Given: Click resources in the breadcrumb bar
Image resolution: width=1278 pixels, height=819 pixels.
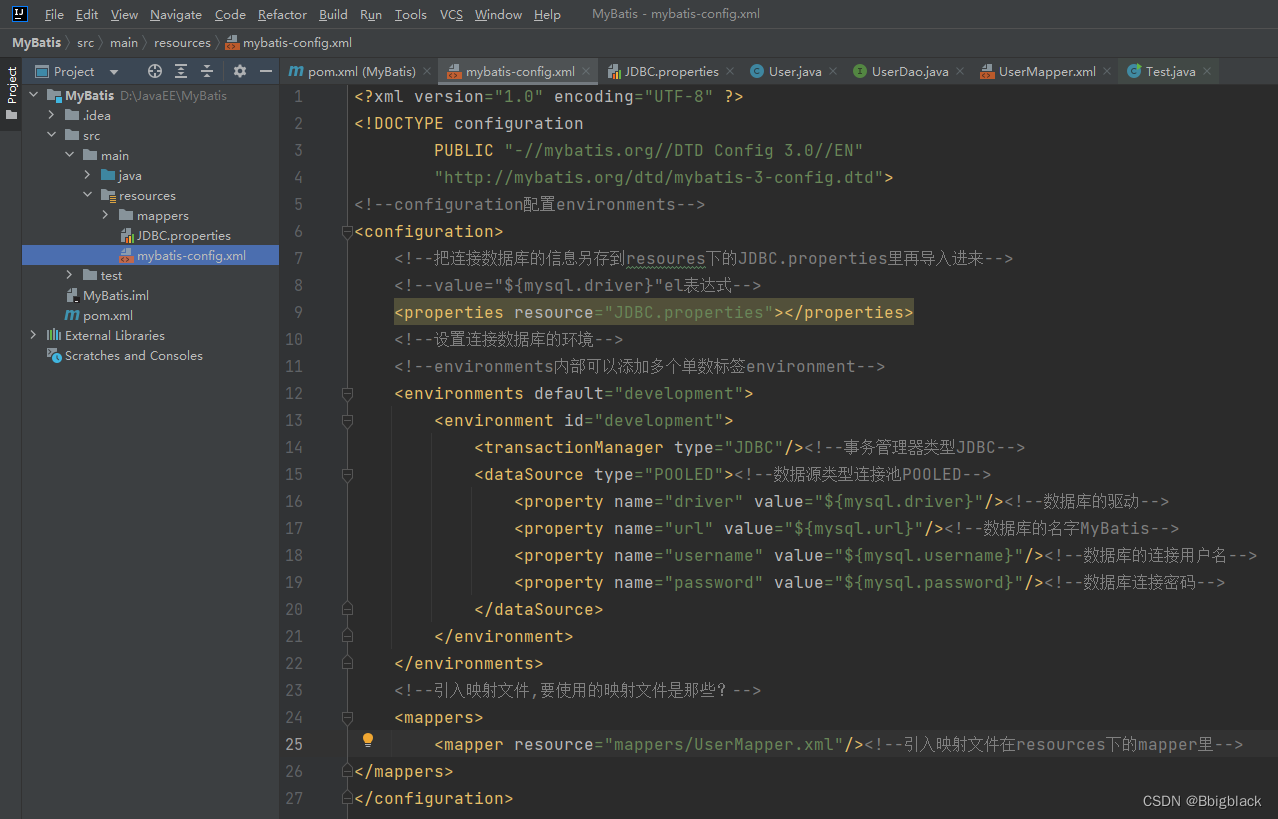Looking at the screenshot, I should click(x=182, y=42).
